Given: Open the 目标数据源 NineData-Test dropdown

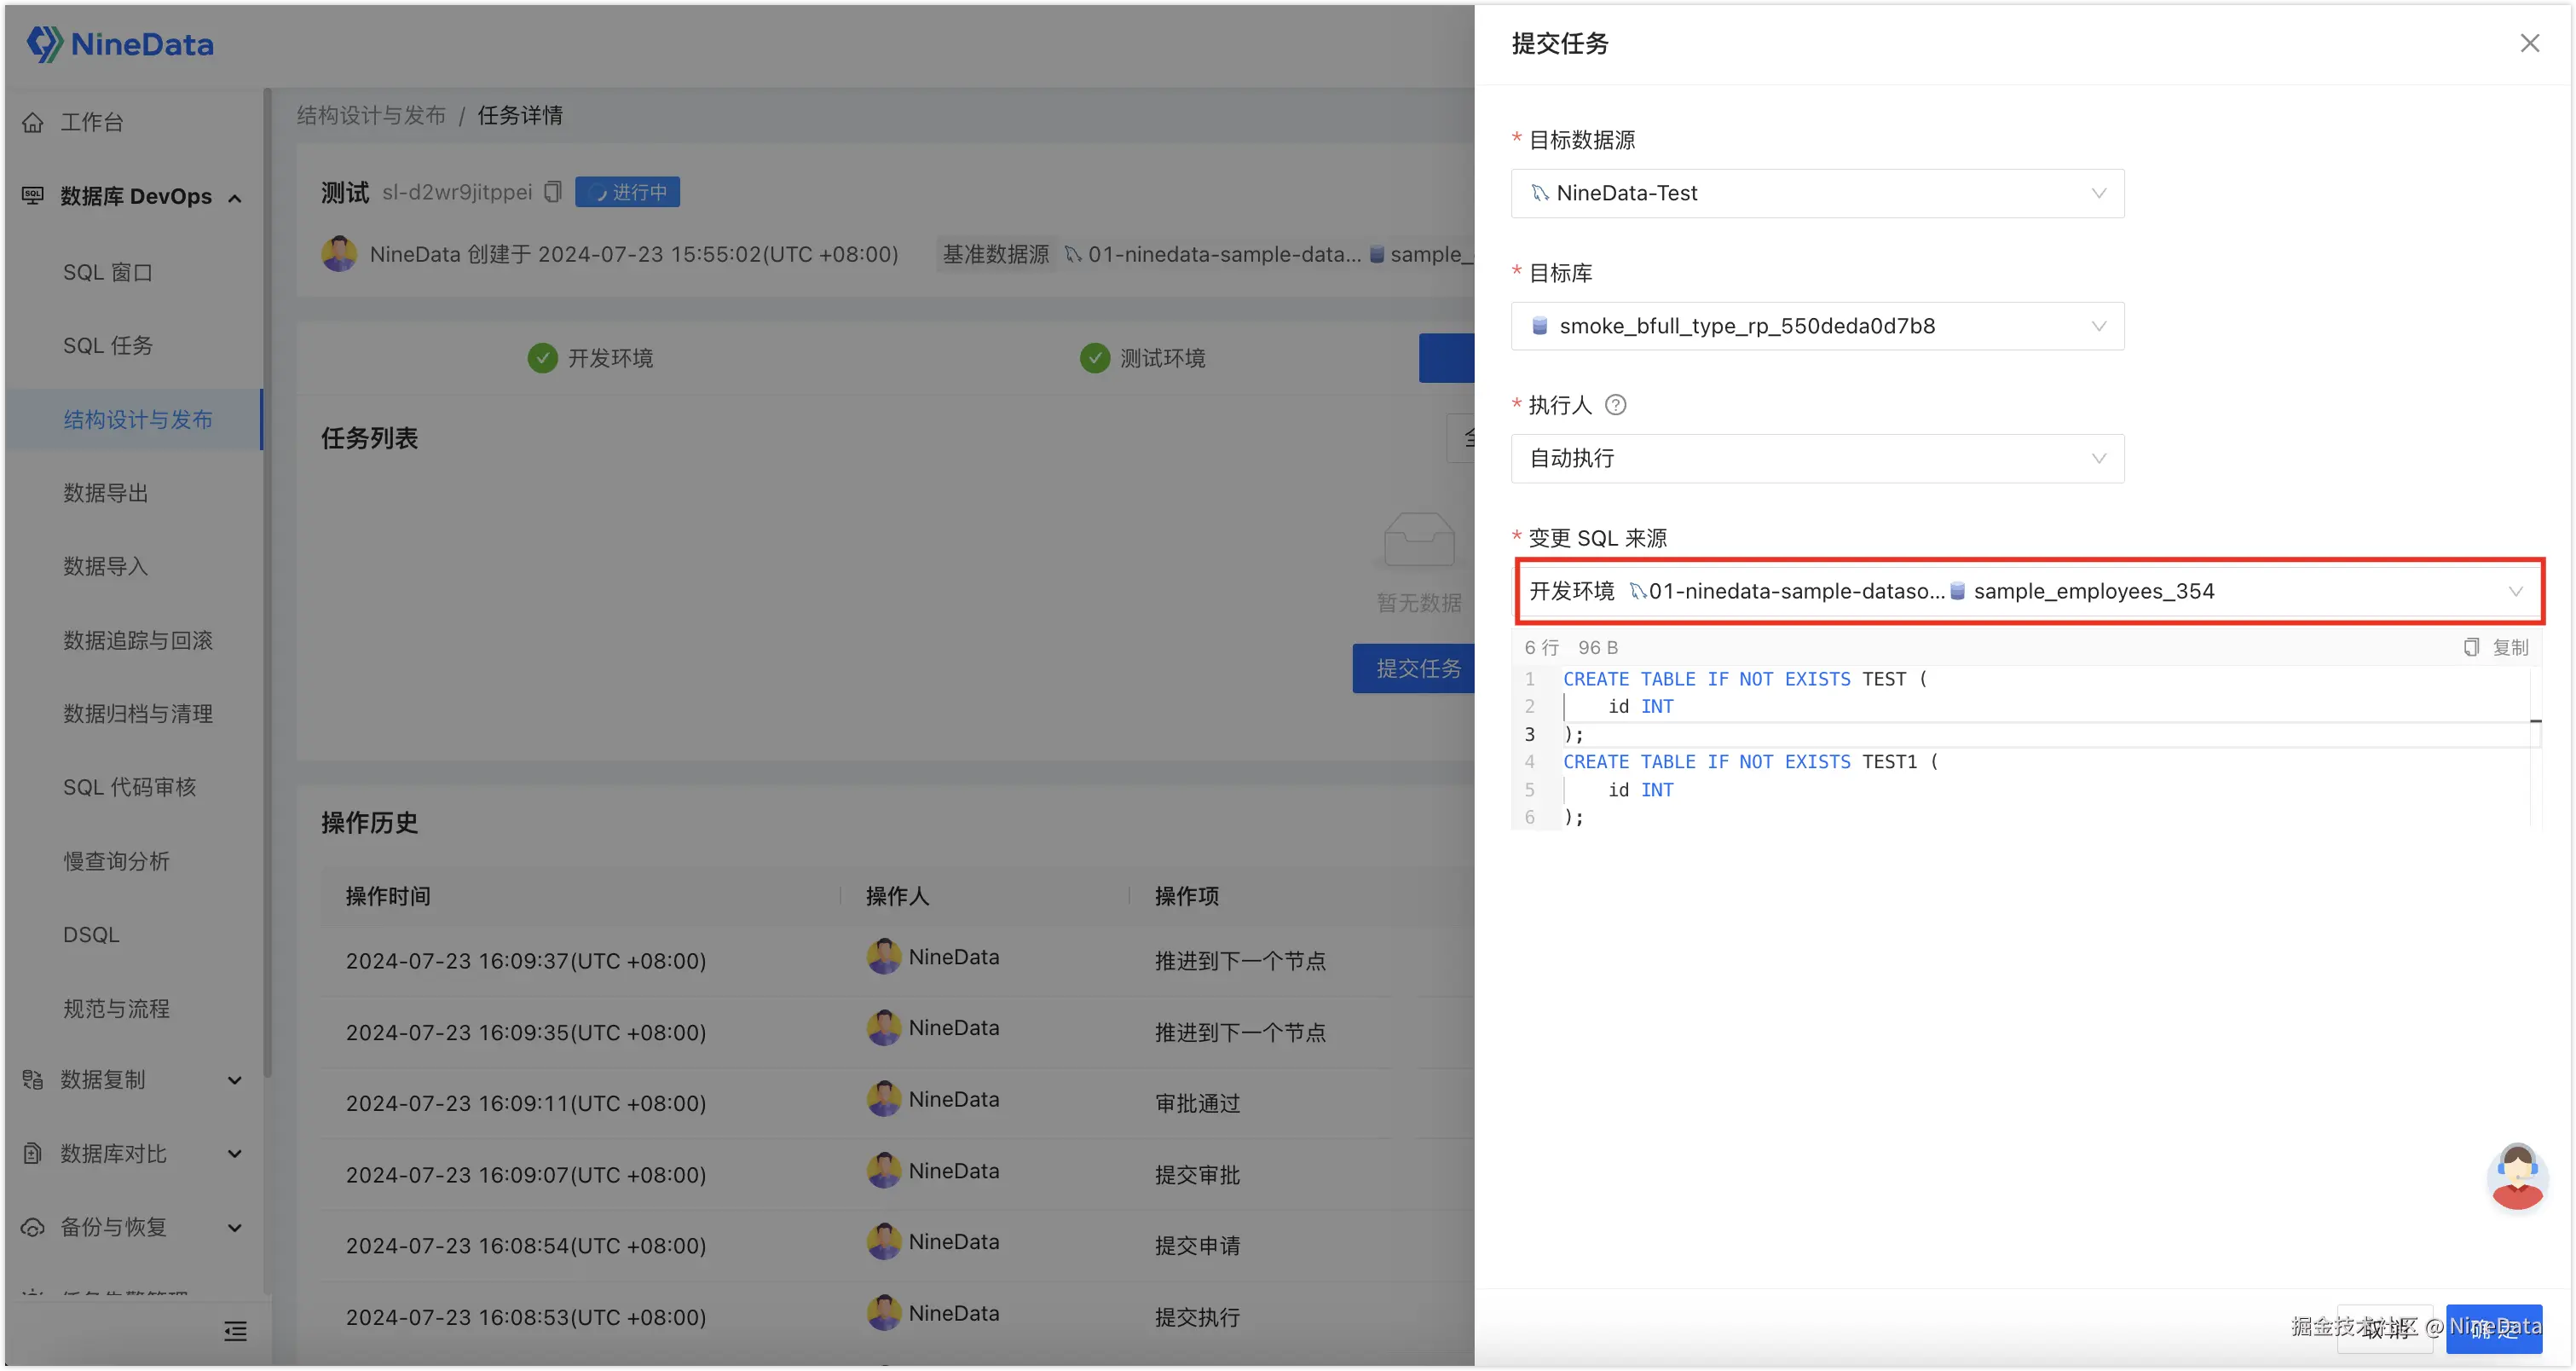Looking at the screenshot, I should (1816, 193).
